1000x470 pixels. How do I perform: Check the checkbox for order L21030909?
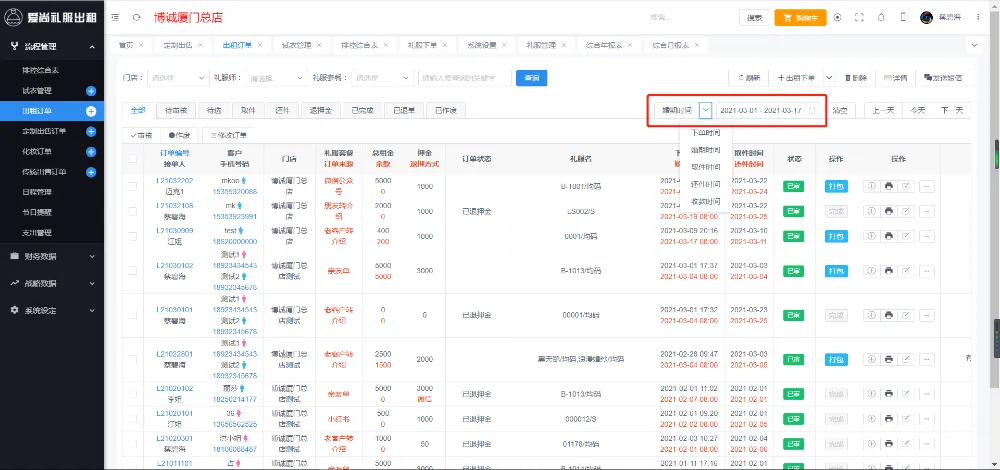coord(132,236)
